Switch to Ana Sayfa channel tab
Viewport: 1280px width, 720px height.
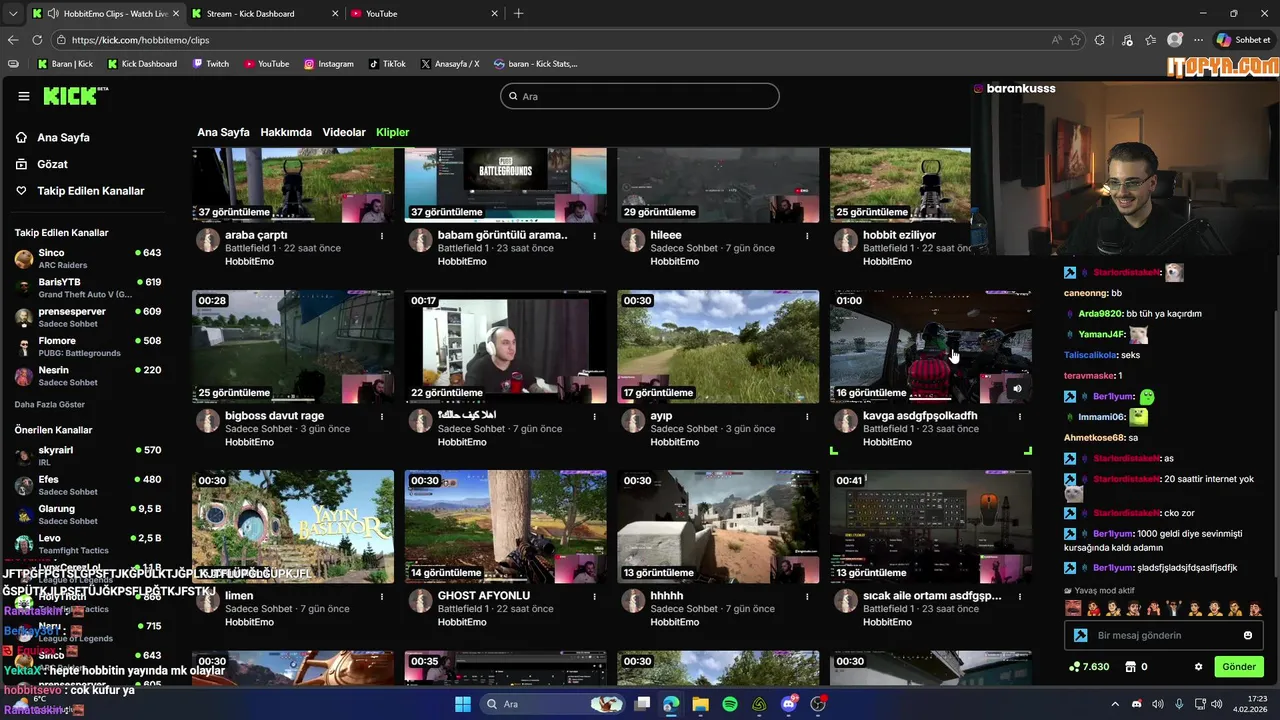(x=223, y=132)
